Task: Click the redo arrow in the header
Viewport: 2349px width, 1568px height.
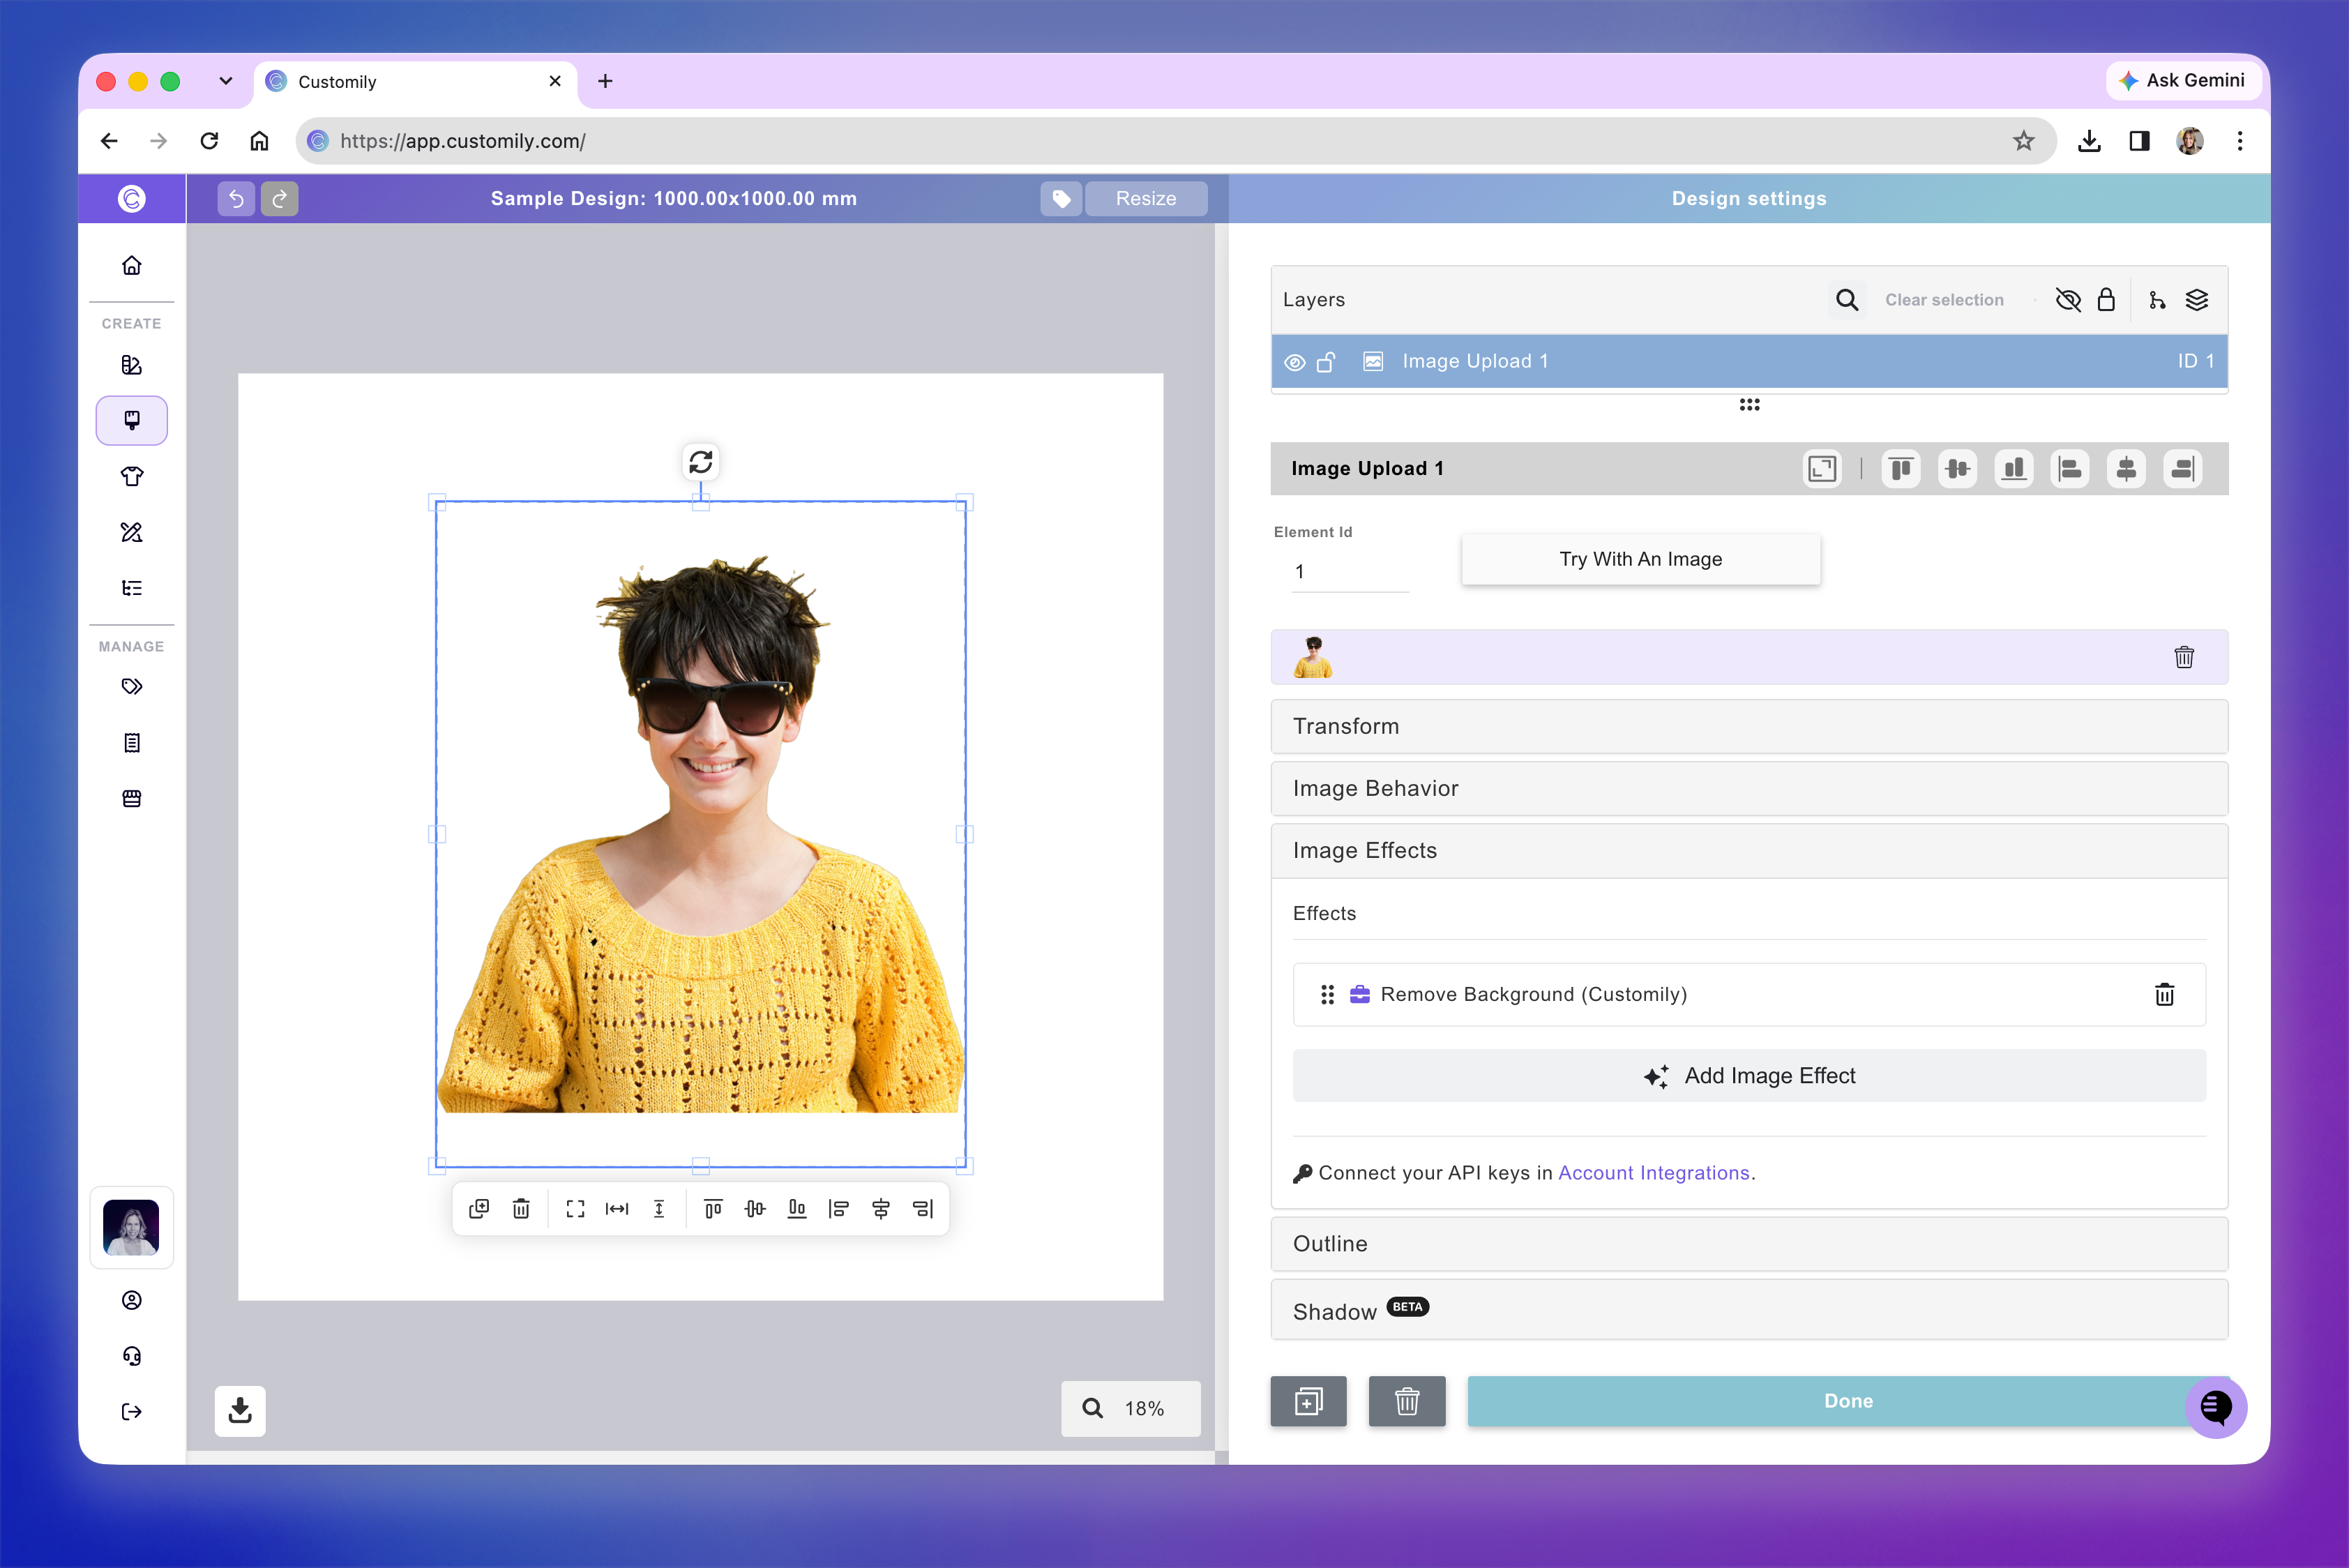Action: click(280, 198)
